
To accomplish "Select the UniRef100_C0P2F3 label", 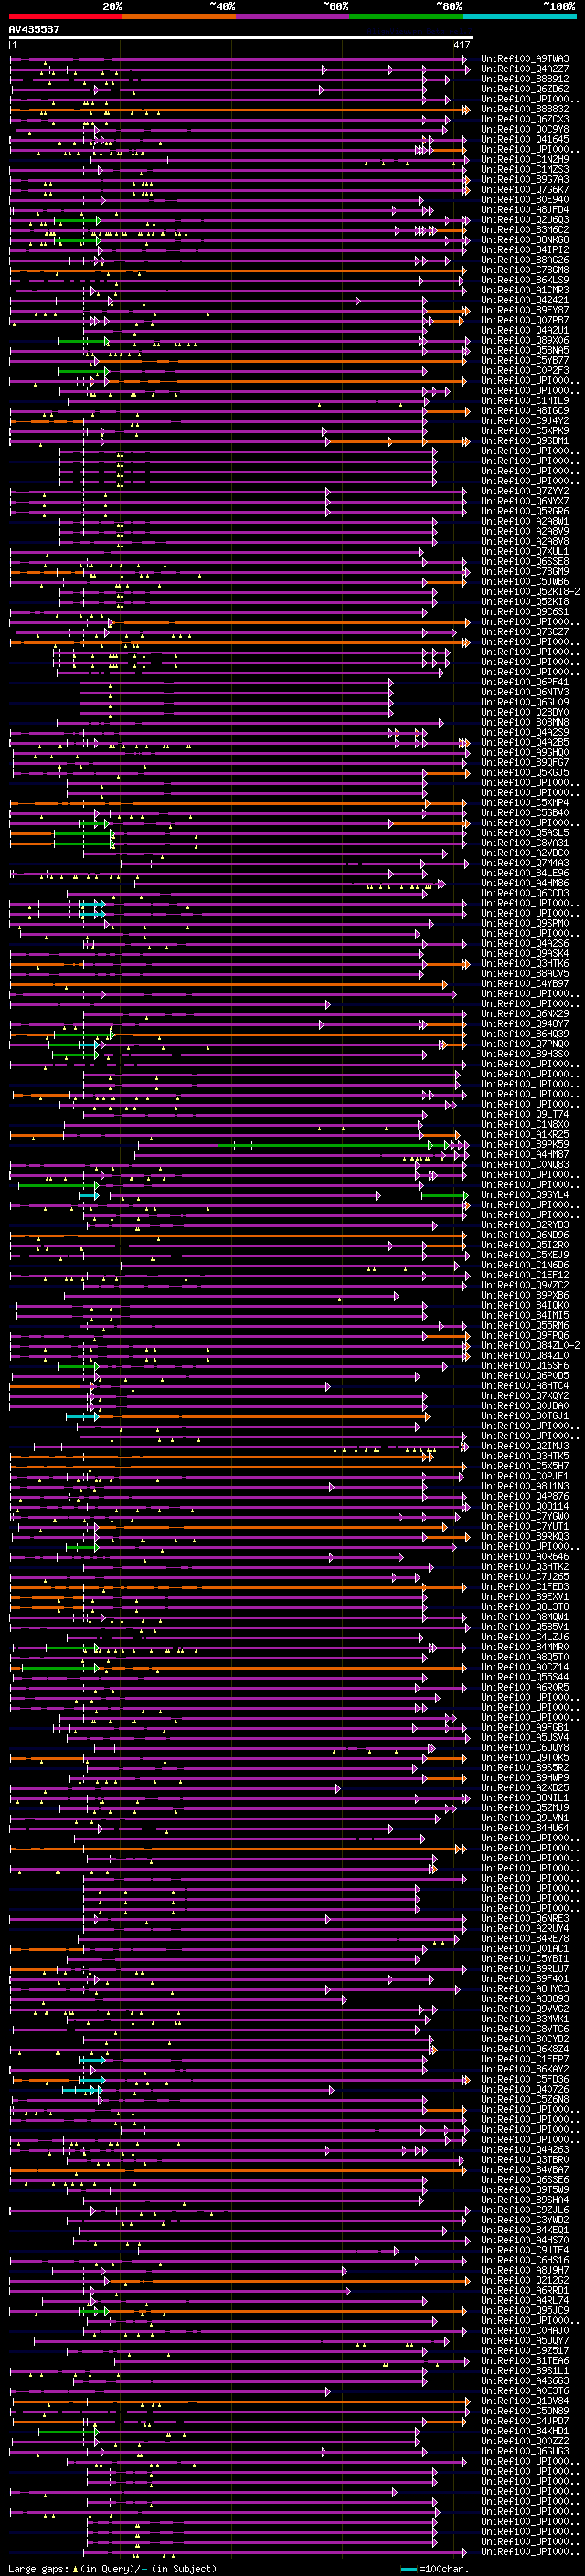I will click(525, 371).
